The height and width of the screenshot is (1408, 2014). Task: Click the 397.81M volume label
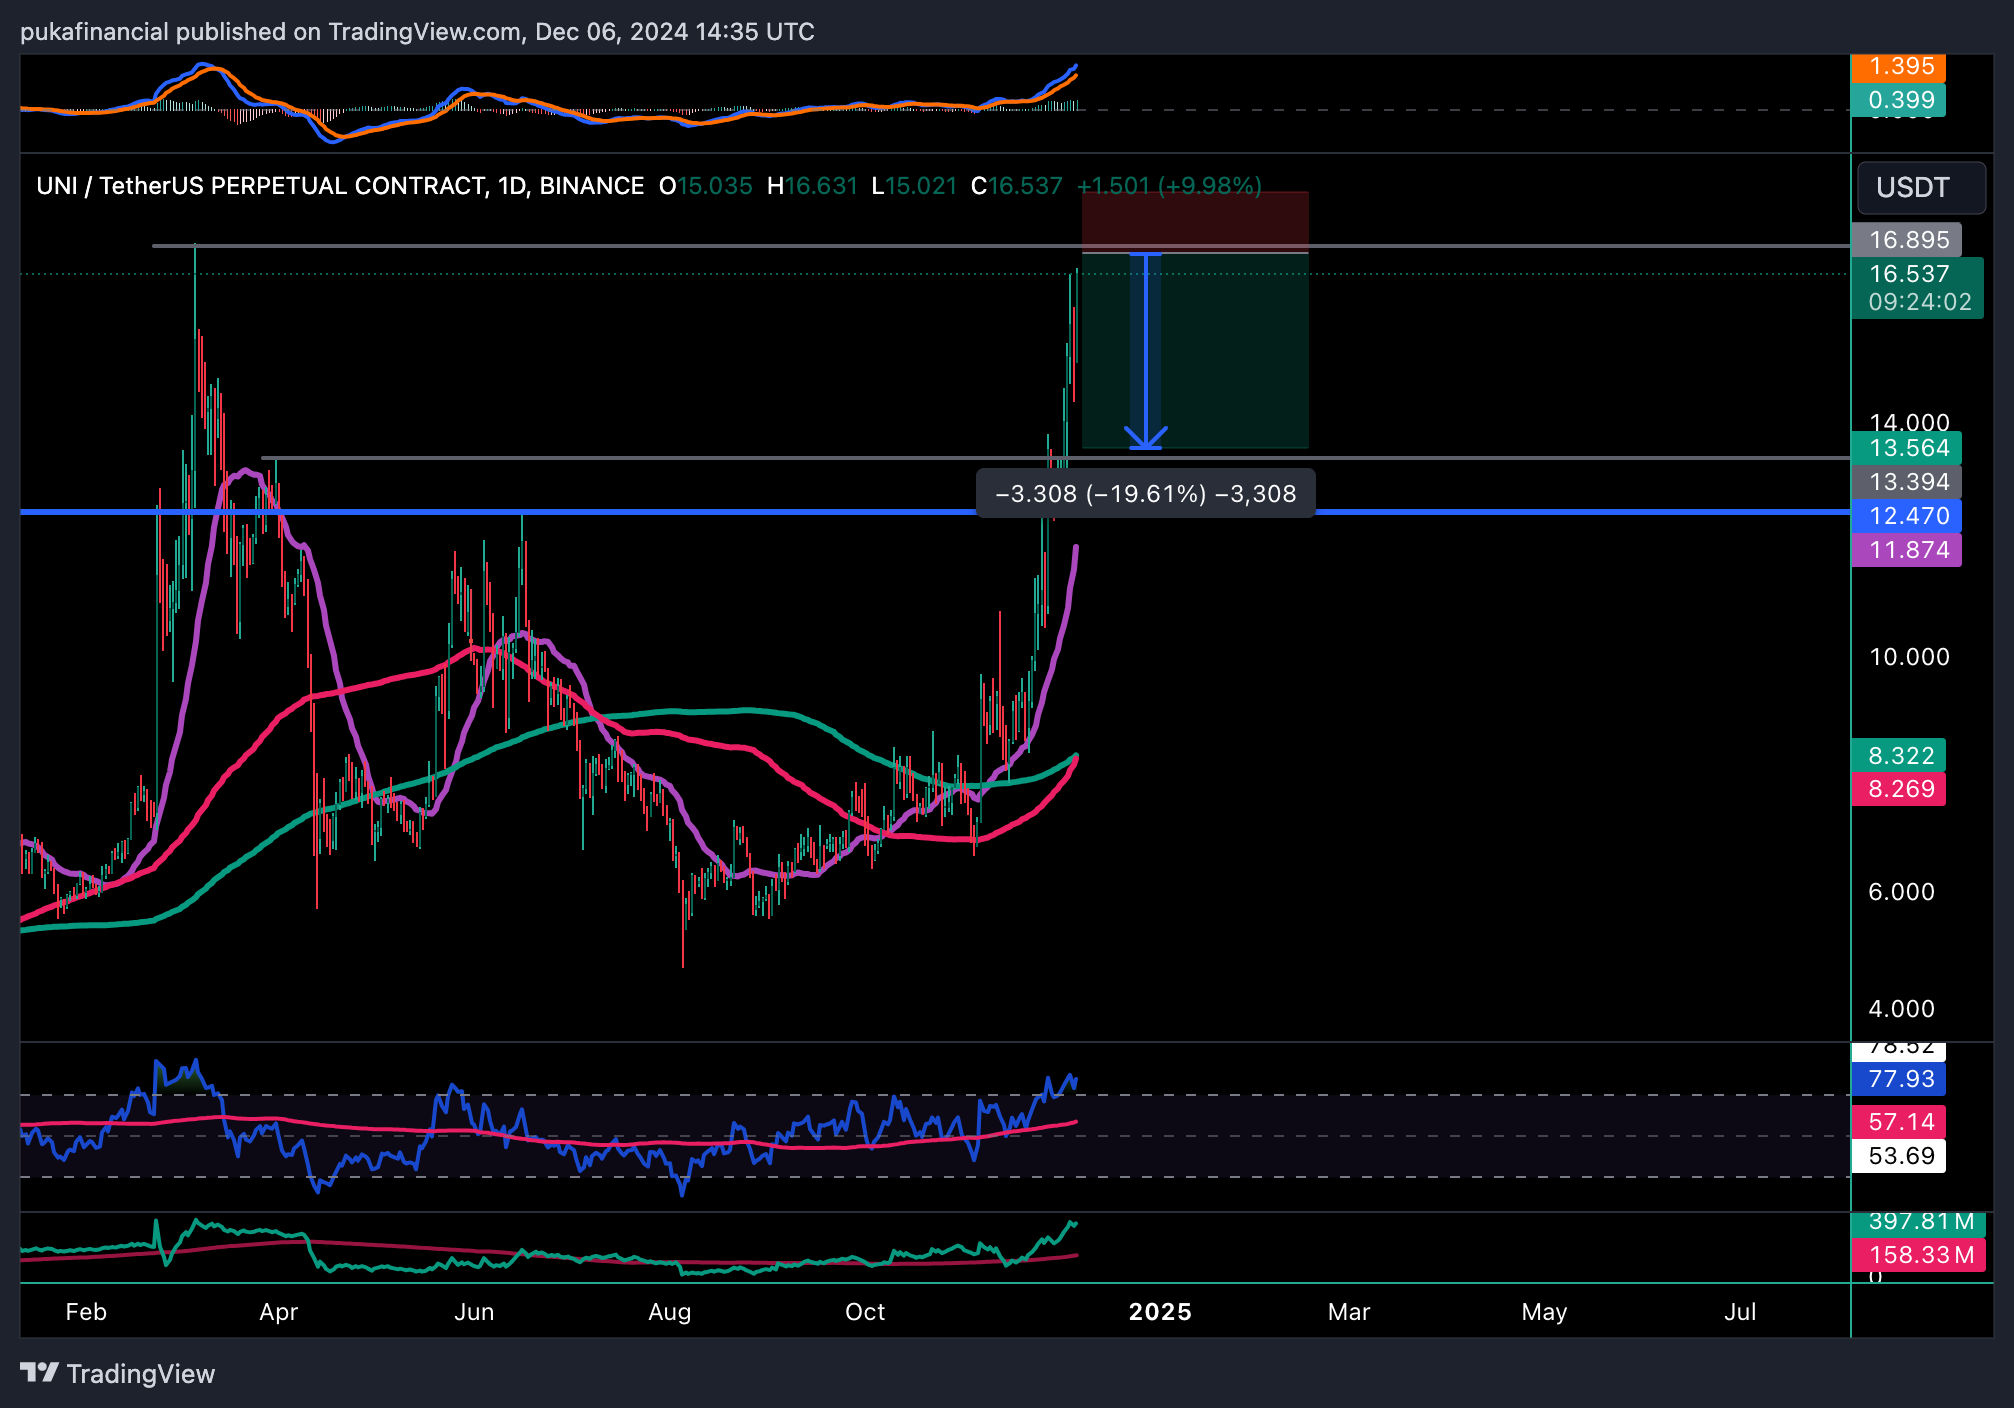pos(1918,1222)
